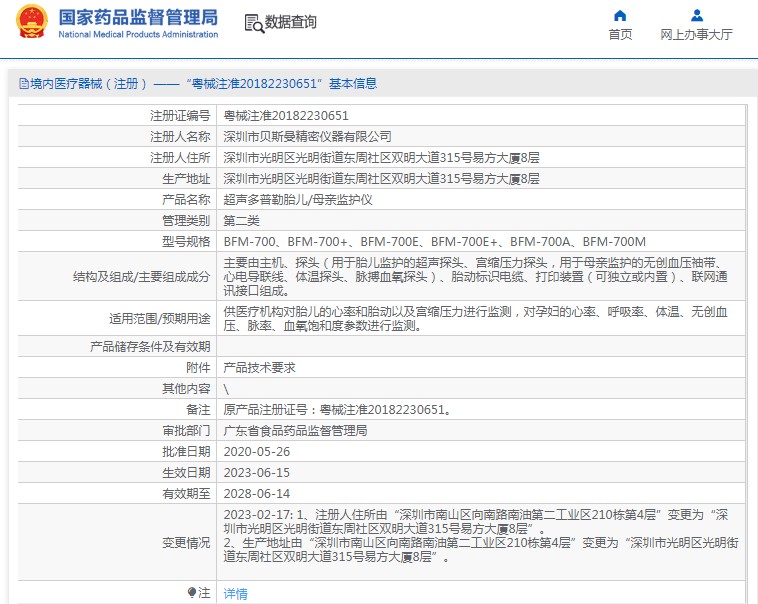The height and width of the screenshot is (604, 758).
Task: Select registrant name 深圳市贝斯曼精密仪器有限公司
Action: point(307,137)
